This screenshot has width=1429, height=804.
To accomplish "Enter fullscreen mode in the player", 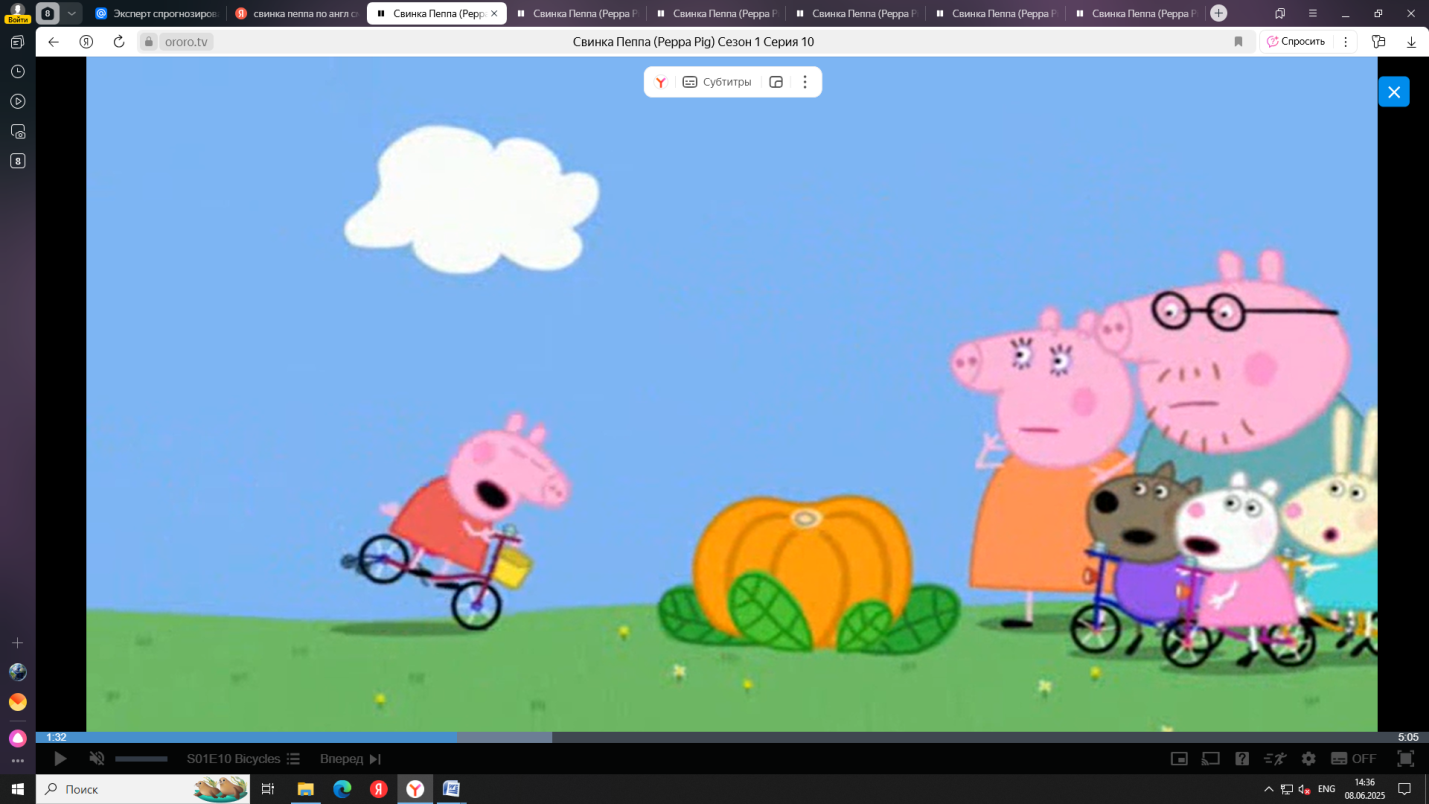I will 1405,759.
